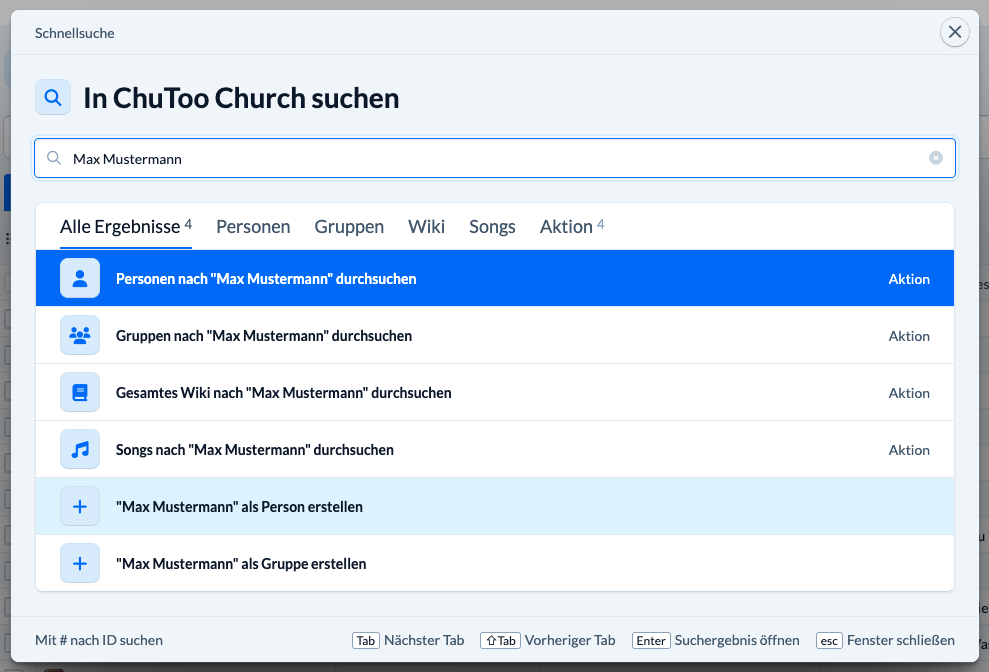Viewport: 989px width, 672px height.
Task: Switch to the Gruppen tab
Action: click(349, 227)
